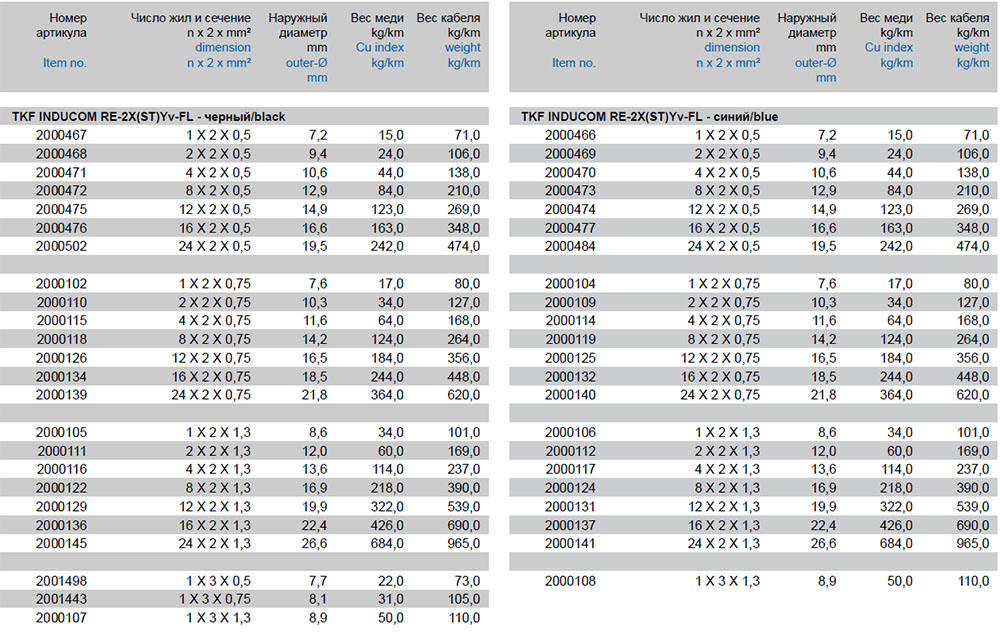The height and width of the screenshot is (633, 1000).
Task: Select item number 2000139
Action: (61, 395)
